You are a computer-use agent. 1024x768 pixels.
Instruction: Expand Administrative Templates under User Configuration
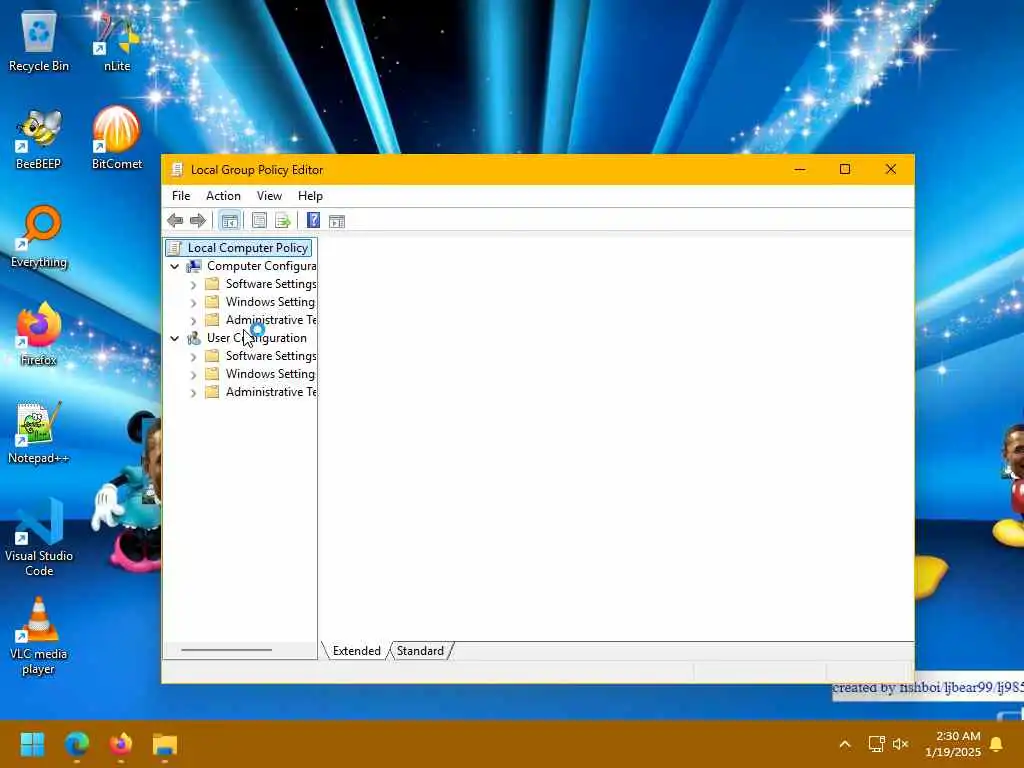click(x=193, y=392)
